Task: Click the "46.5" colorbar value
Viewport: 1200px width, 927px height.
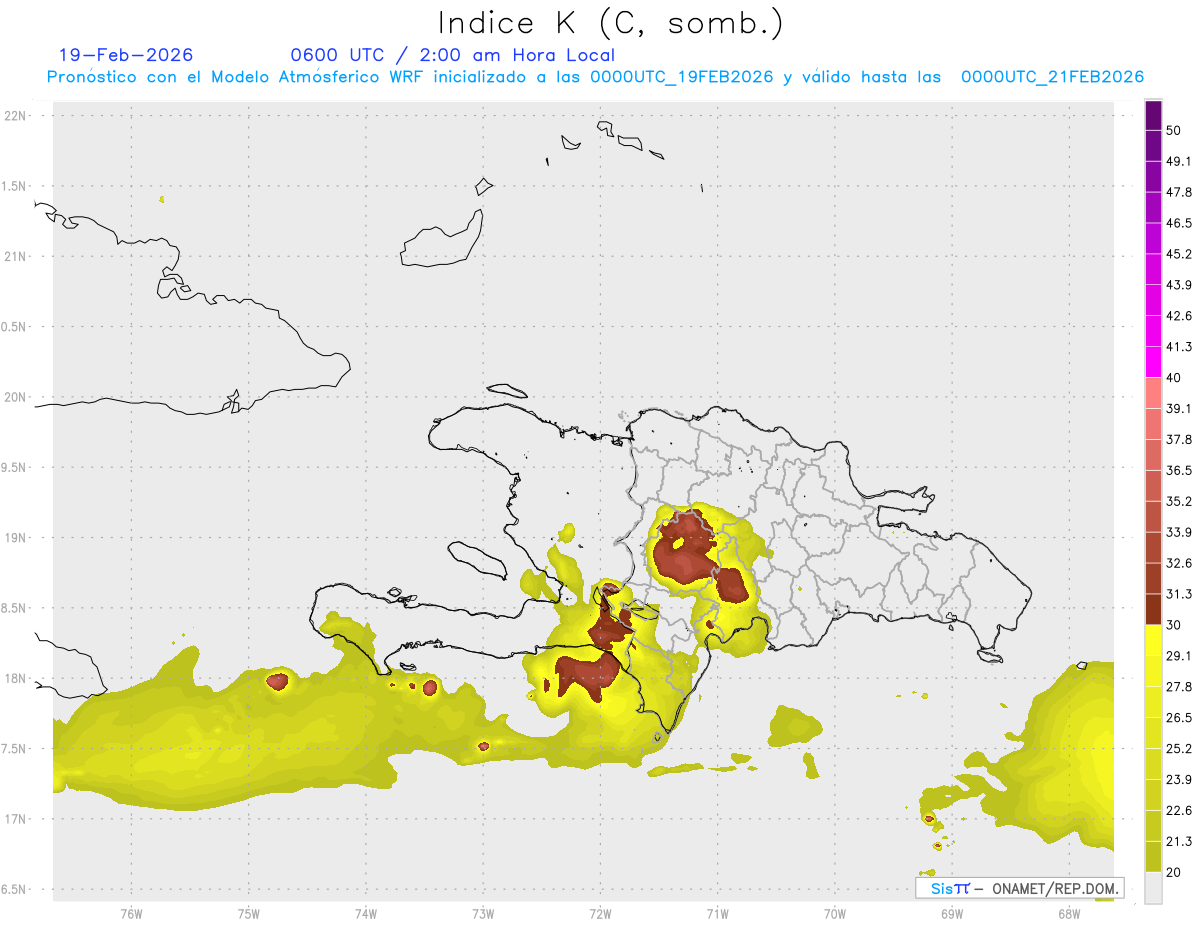Action: pos(1179,223)
